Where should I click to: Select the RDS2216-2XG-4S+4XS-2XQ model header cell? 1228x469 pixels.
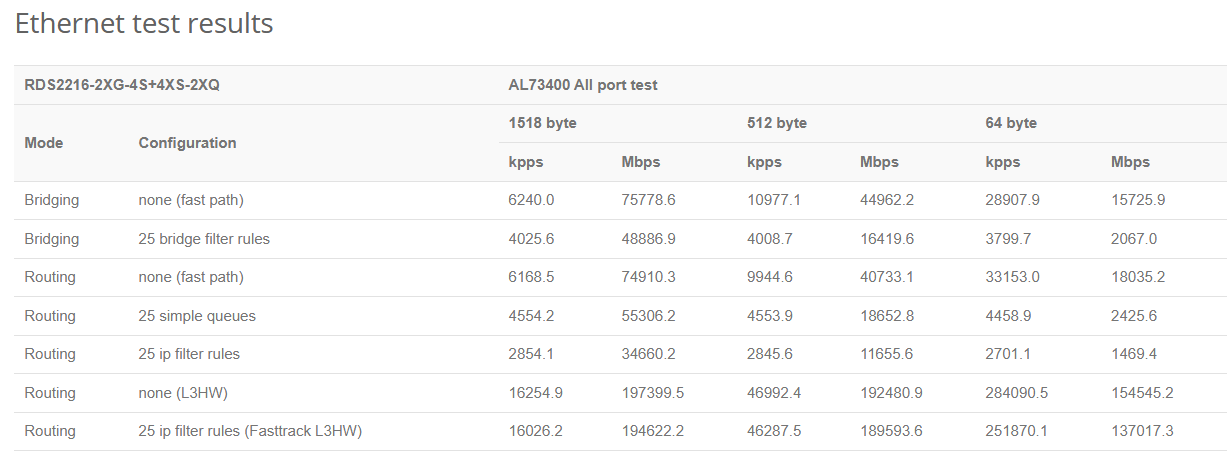pyautogui.click(x=122, y=85)
